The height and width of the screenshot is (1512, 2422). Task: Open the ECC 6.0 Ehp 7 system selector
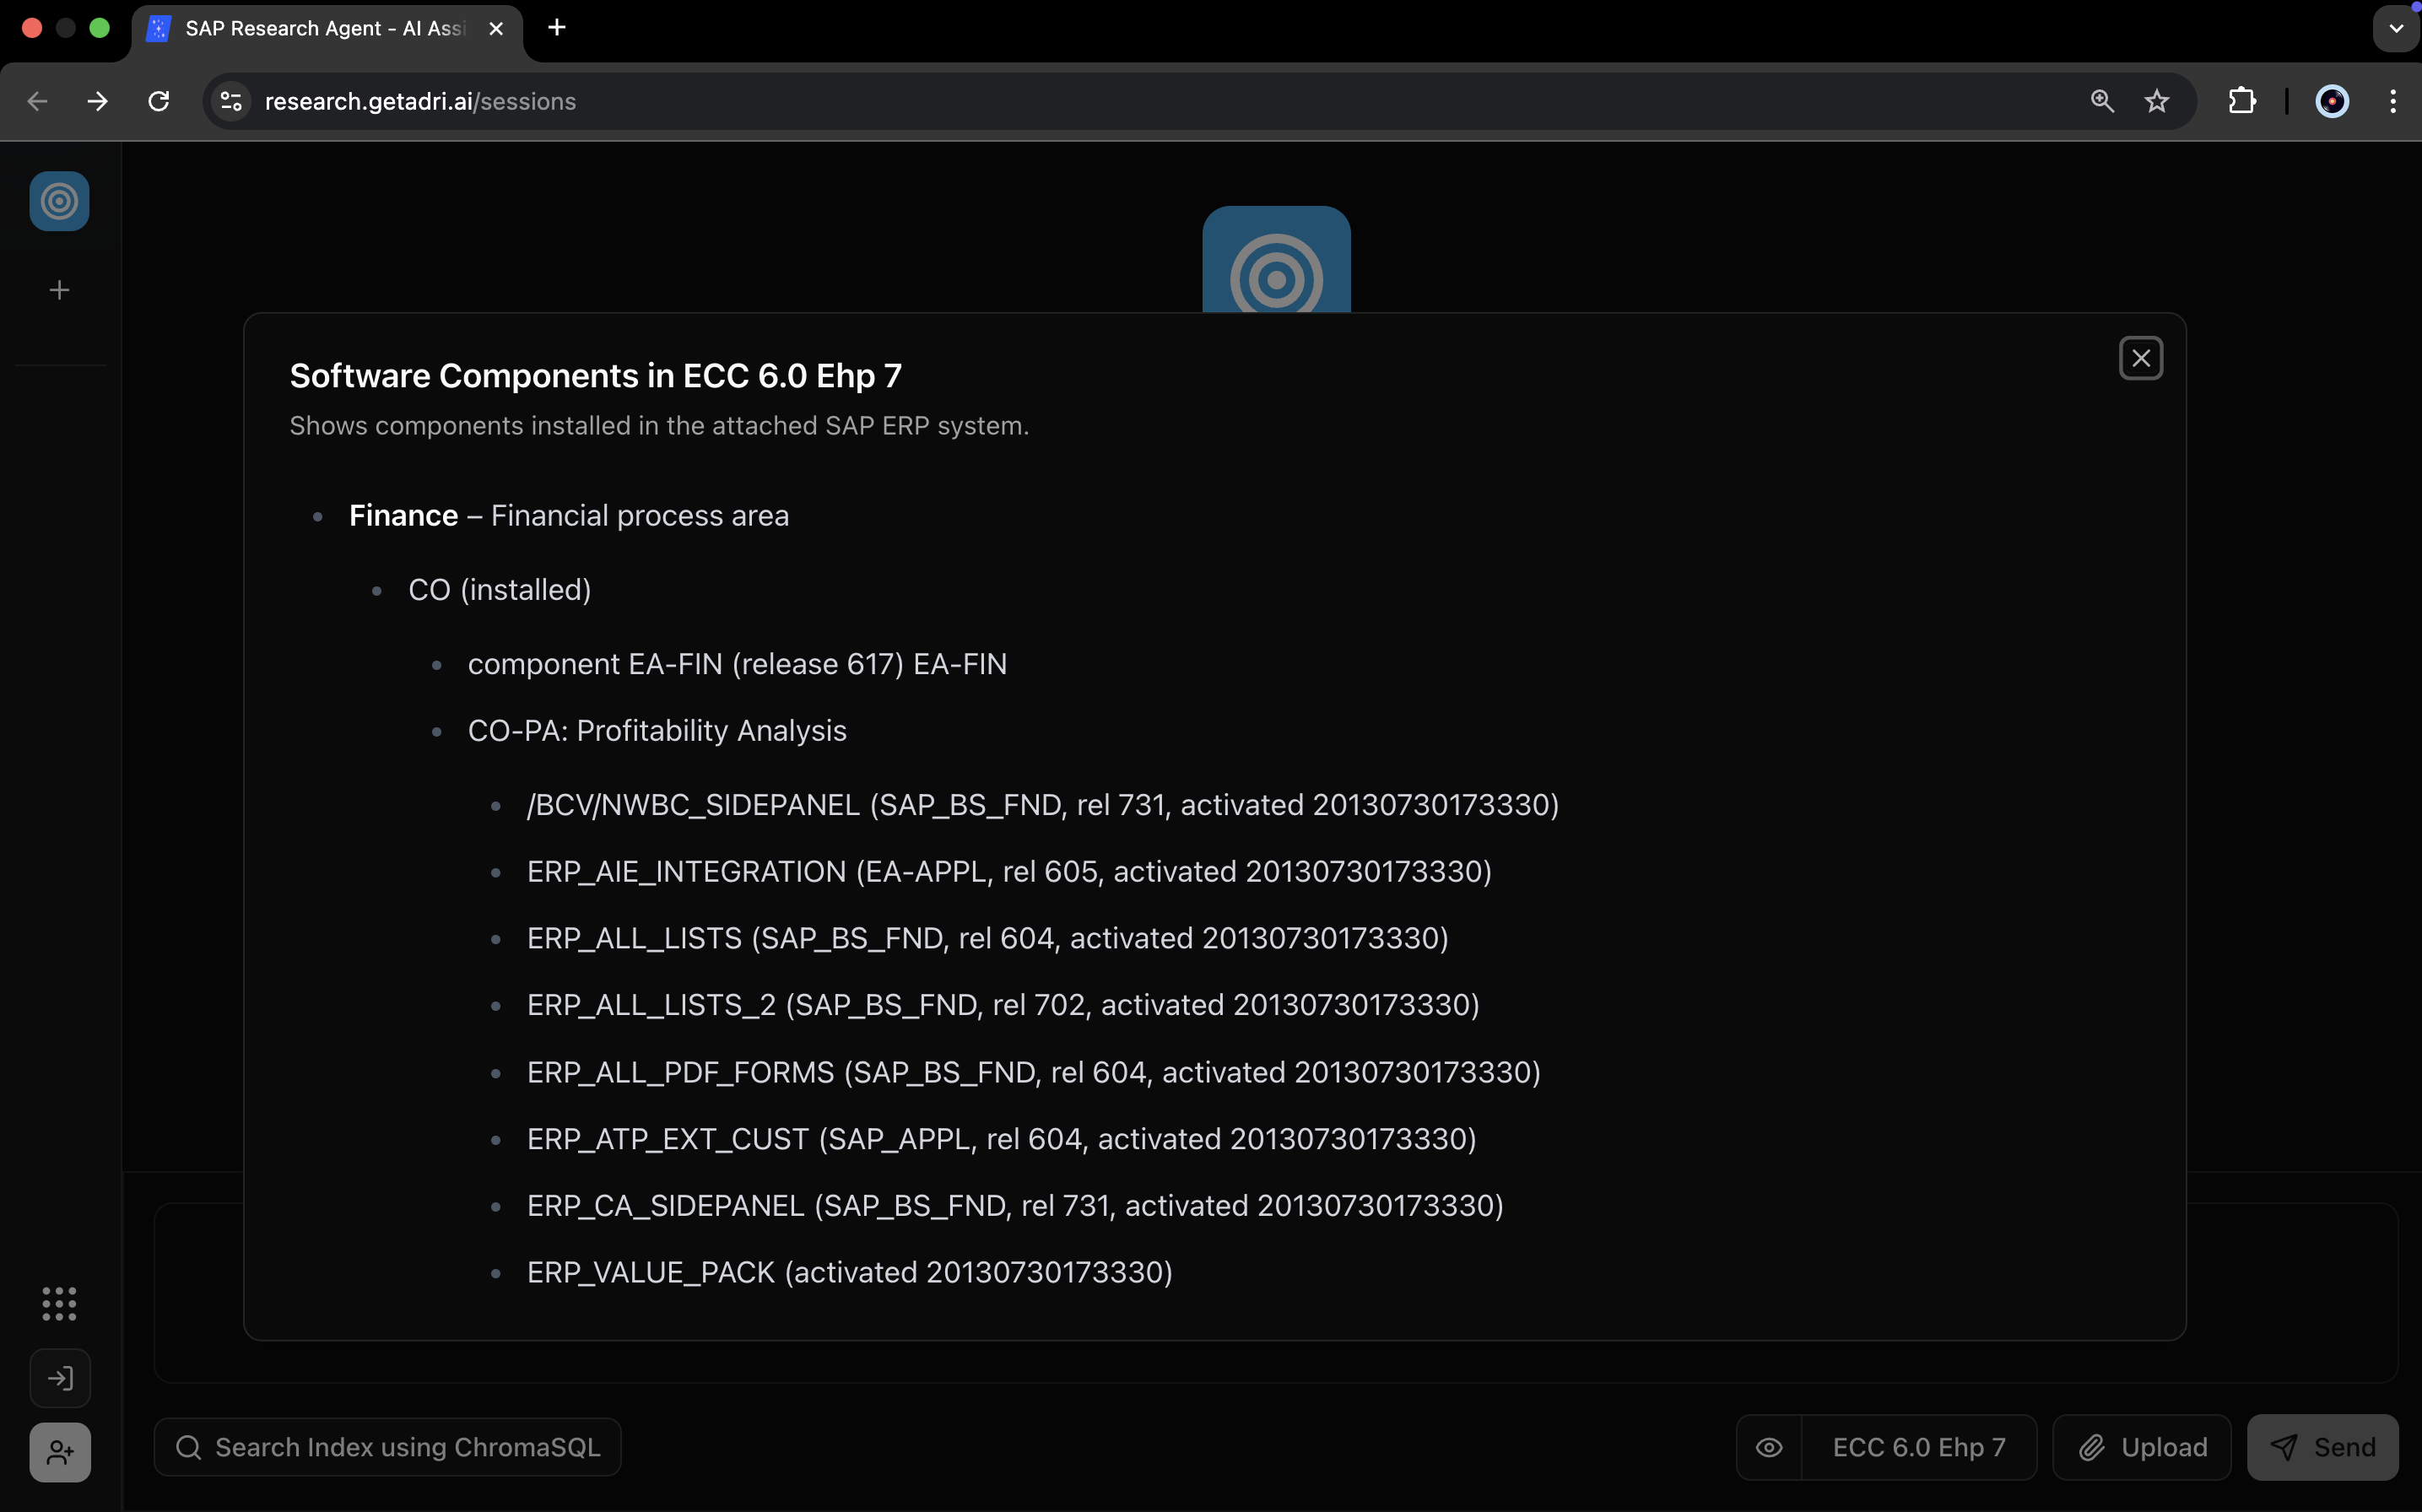[1918, 1447]
